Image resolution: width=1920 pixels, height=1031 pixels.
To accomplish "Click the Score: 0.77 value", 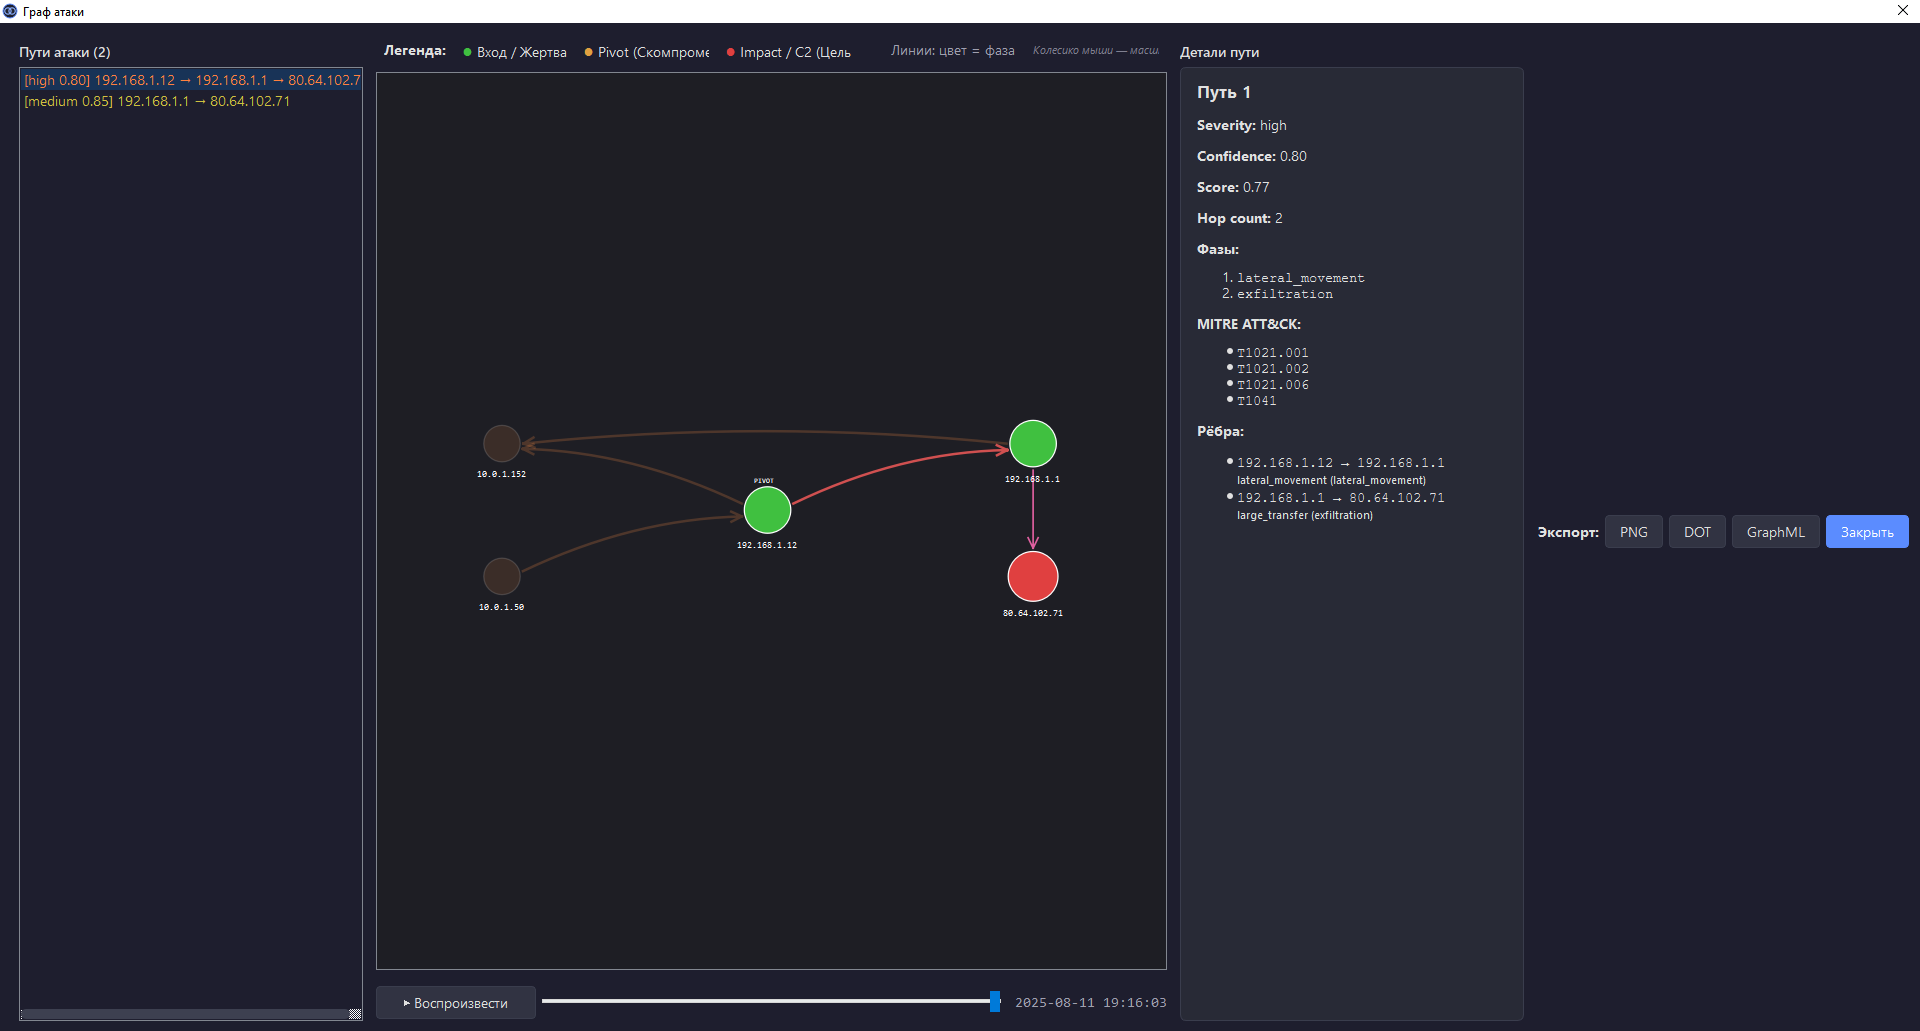I will pyautogui.click(x=1256, y=187).
